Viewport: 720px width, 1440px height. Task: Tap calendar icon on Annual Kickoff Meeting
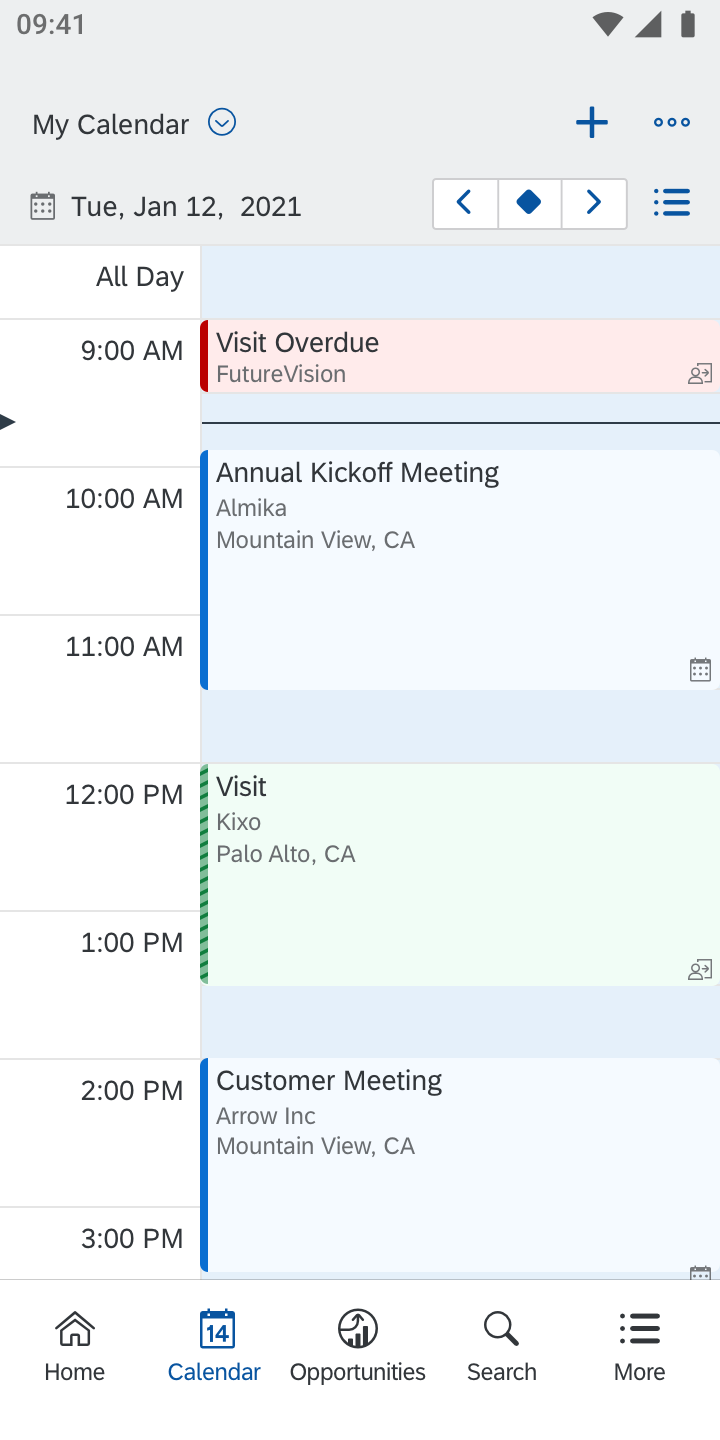pyautogui.click(x=700, y=670)
